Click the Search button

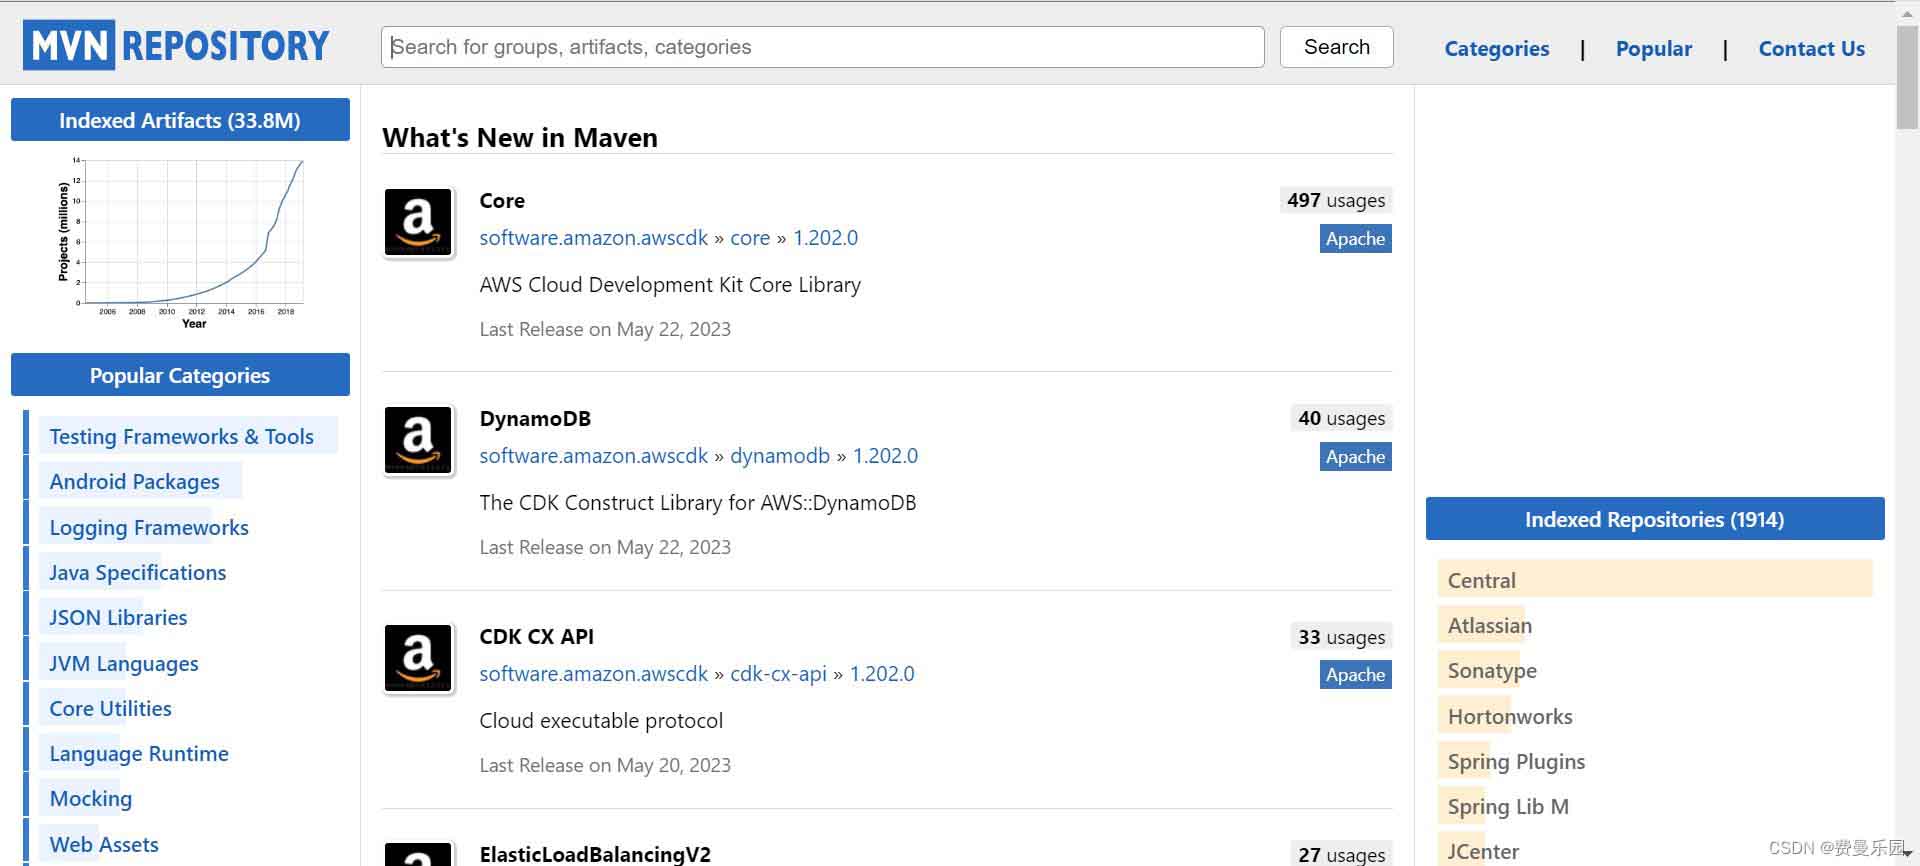1336,47
